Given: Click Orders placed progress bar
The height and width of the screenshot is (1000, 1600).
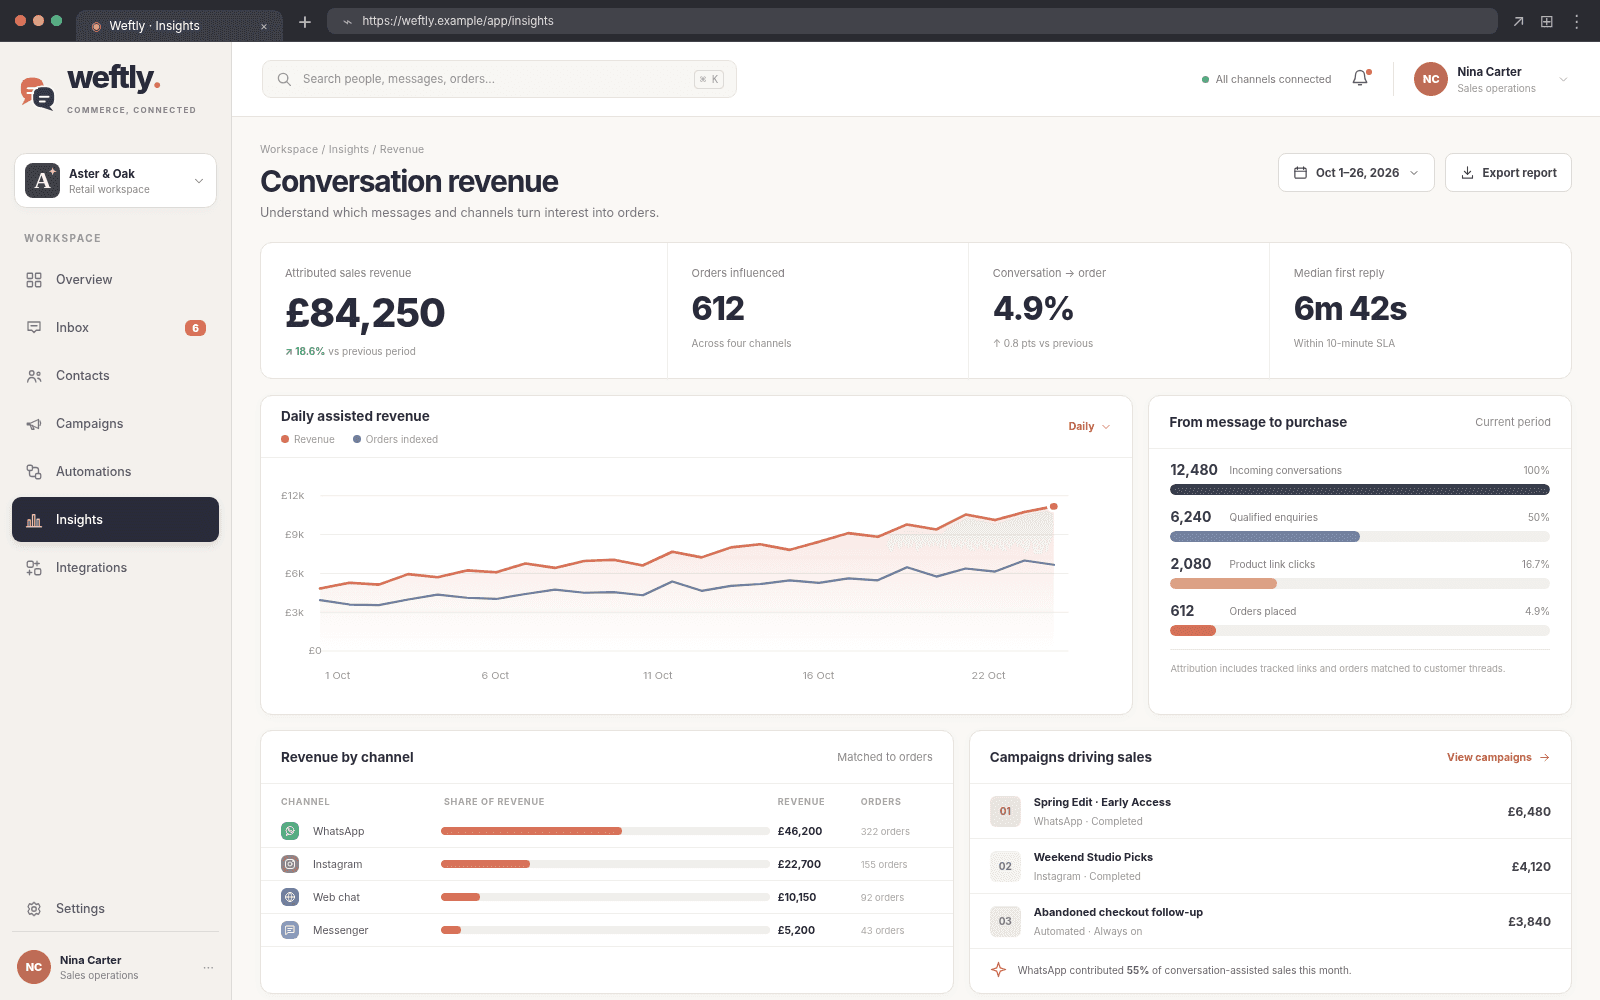Looking at the screenshot, I should (1360, 631).
